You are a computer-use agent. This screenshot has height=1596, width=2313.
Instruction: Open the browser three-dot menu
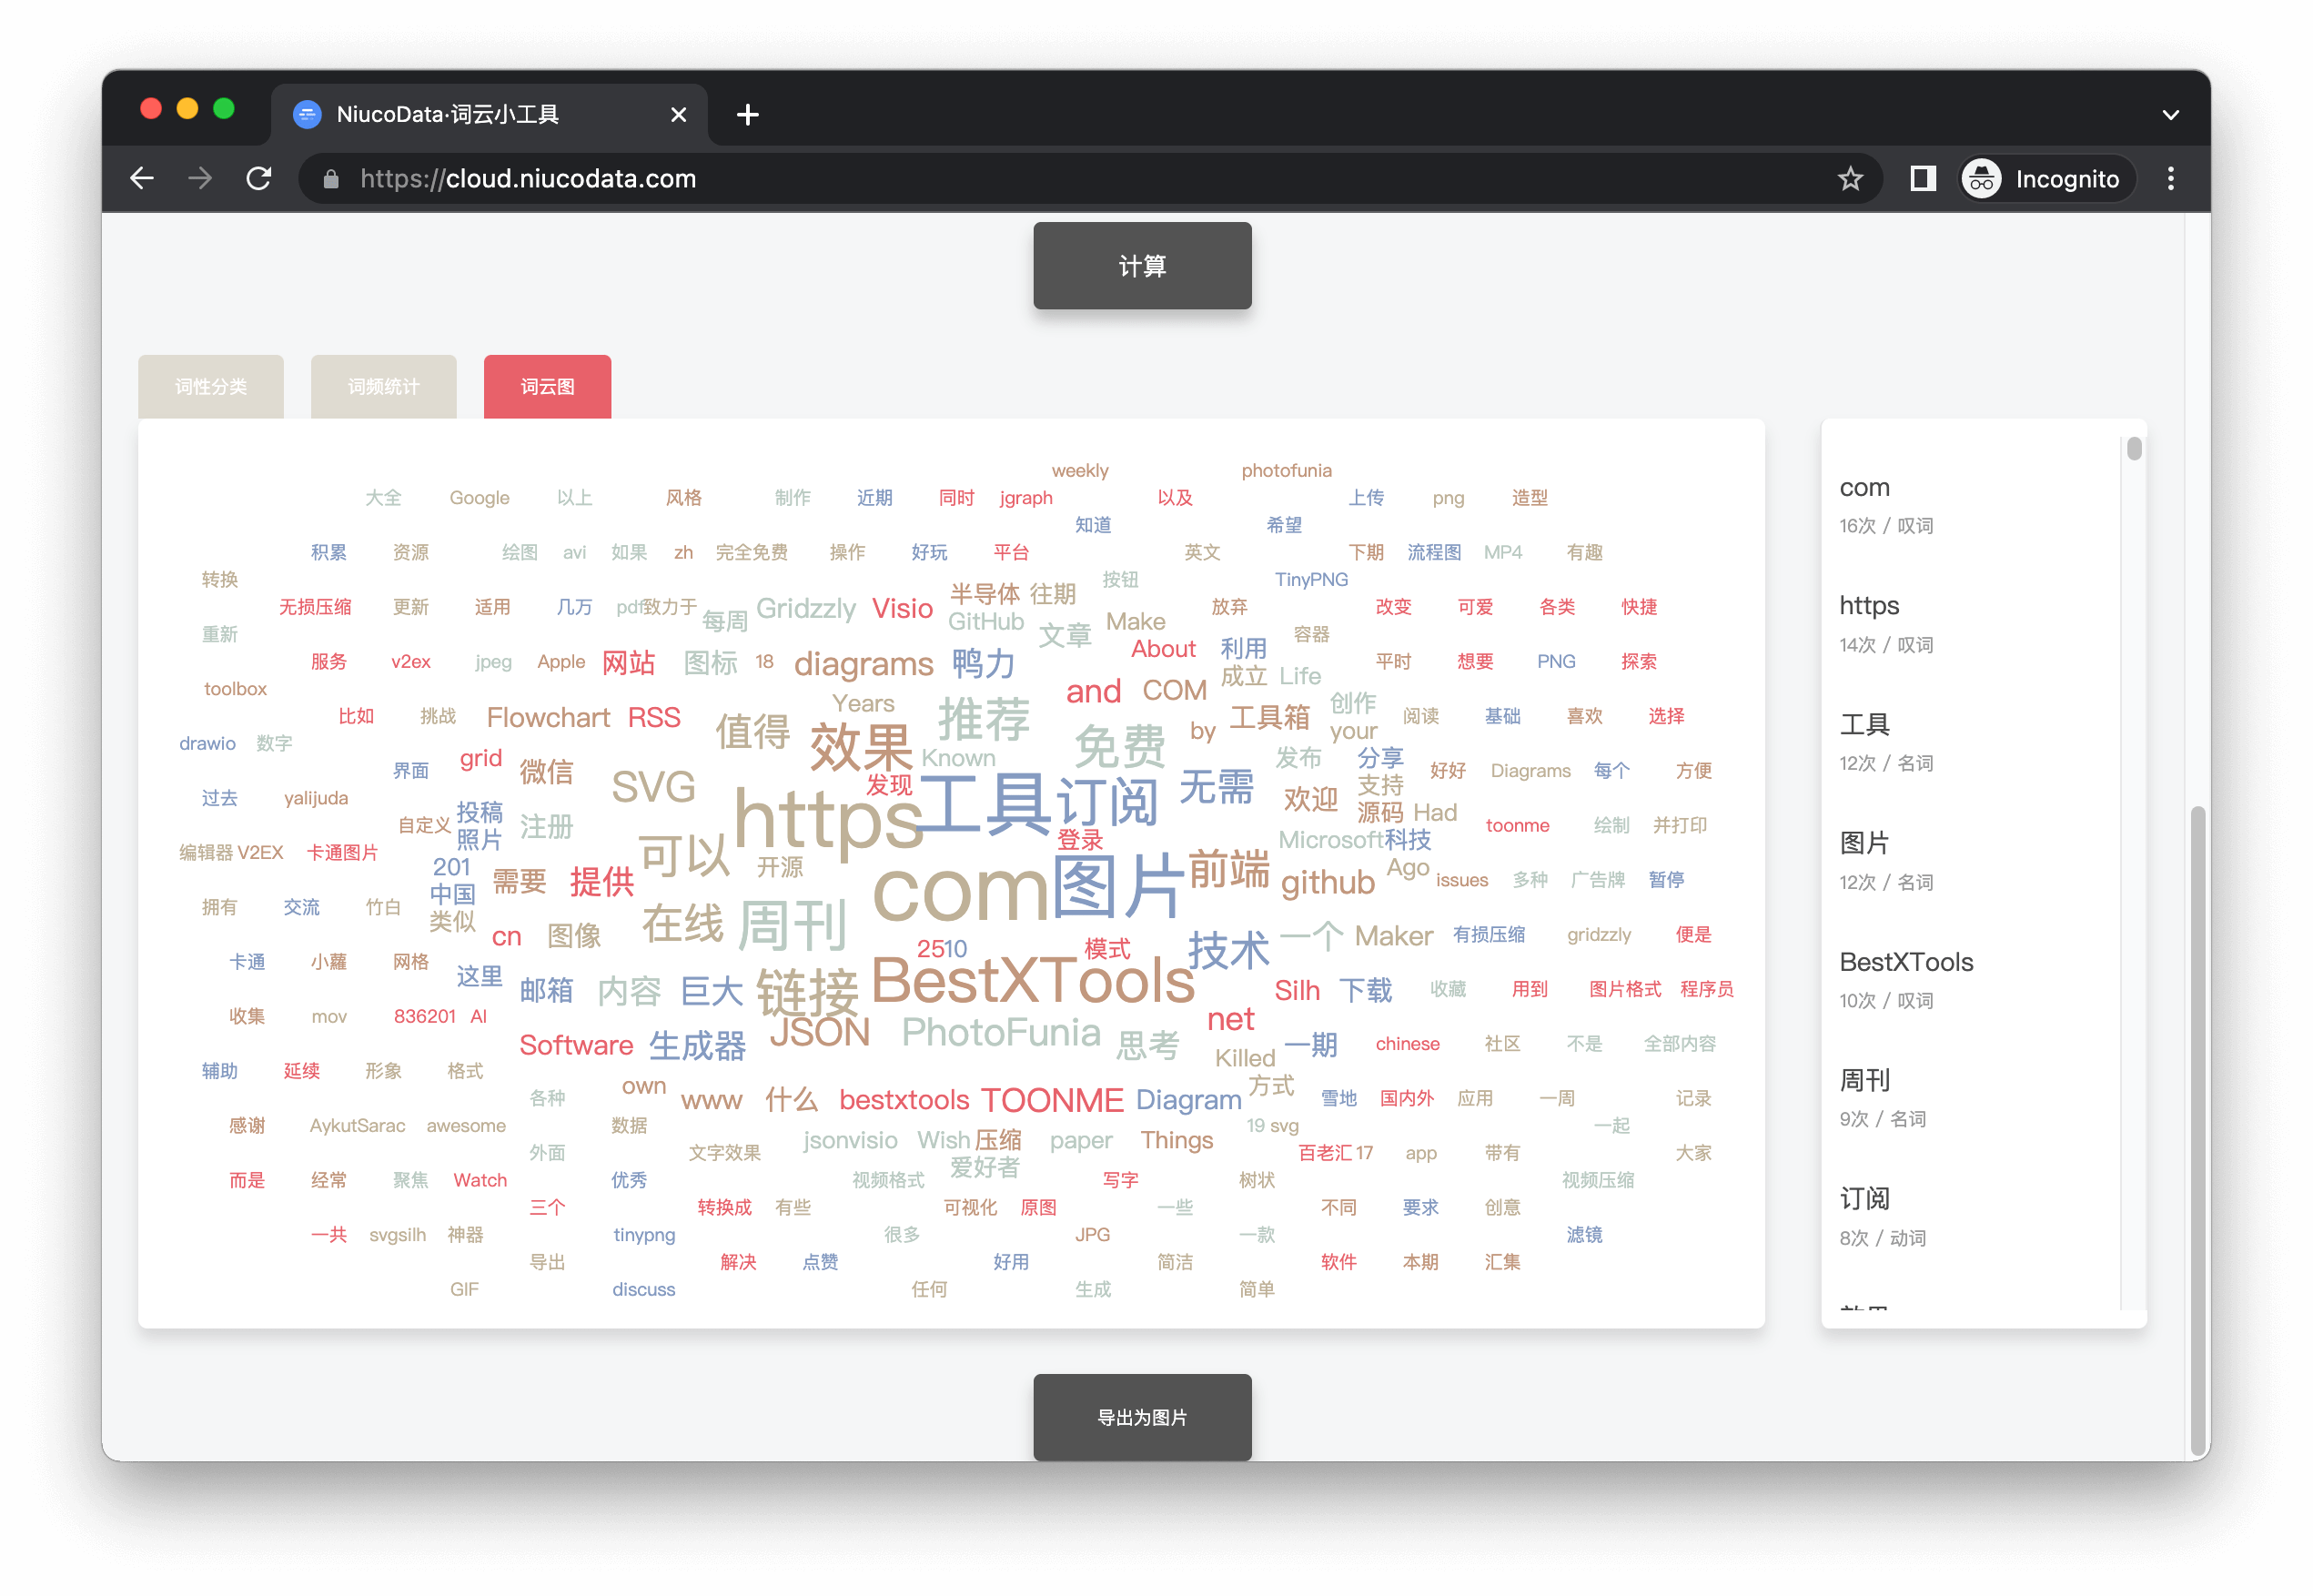point(2170,179)
